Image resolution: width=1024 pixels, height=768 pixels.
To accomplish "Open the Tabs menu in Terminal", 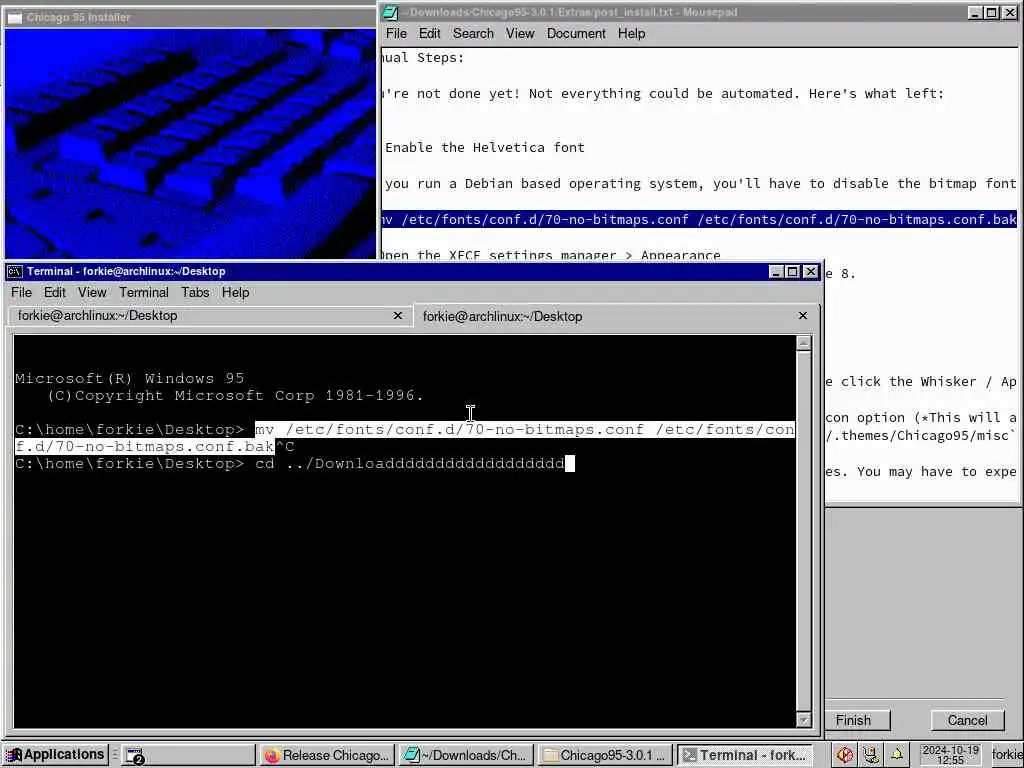I will coord(195,293).
